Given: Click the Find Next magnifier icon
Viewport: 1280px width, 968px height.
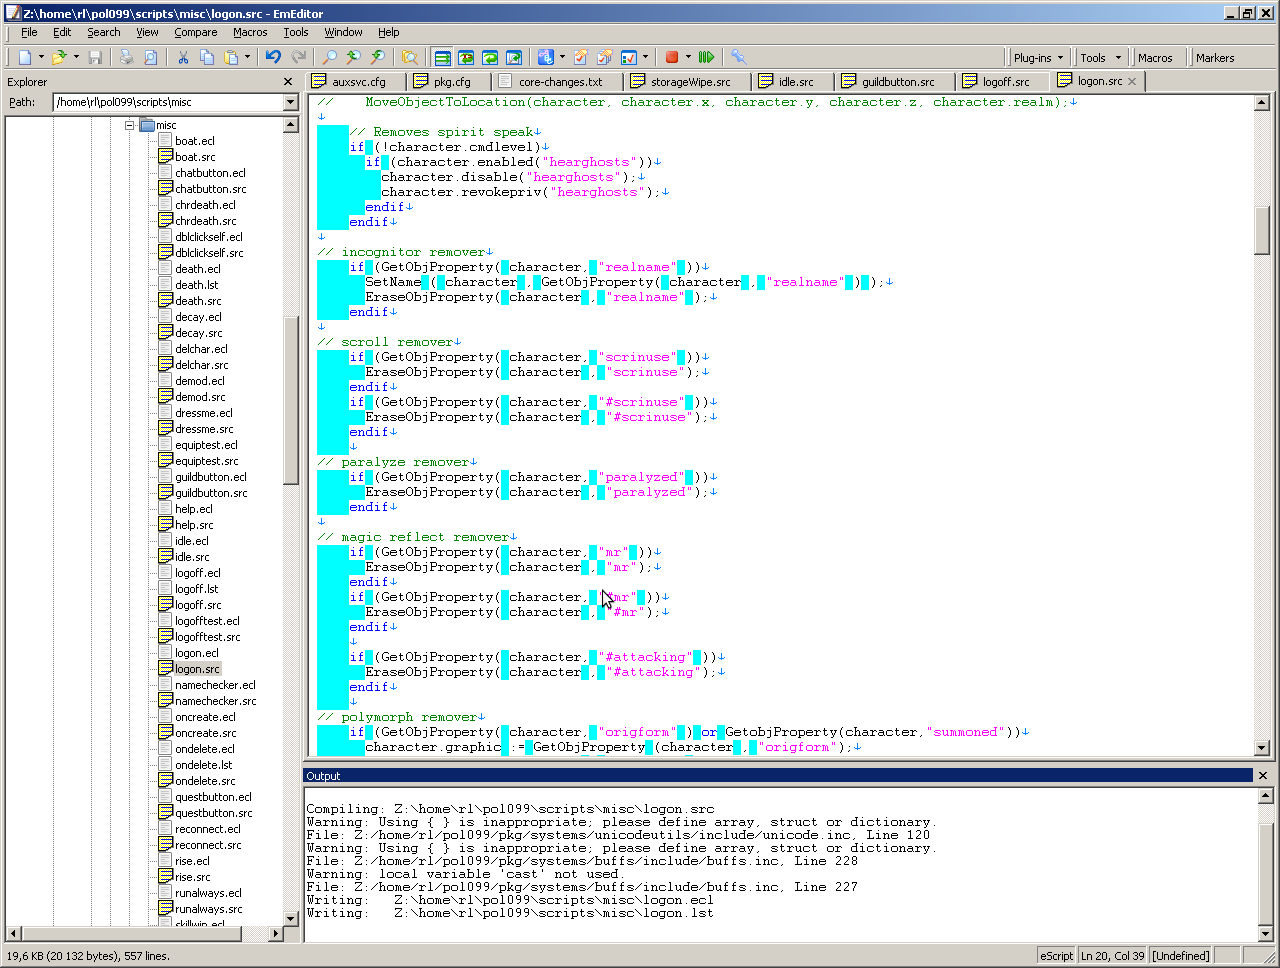Looking at the screenshot, I should pos(378,57).
